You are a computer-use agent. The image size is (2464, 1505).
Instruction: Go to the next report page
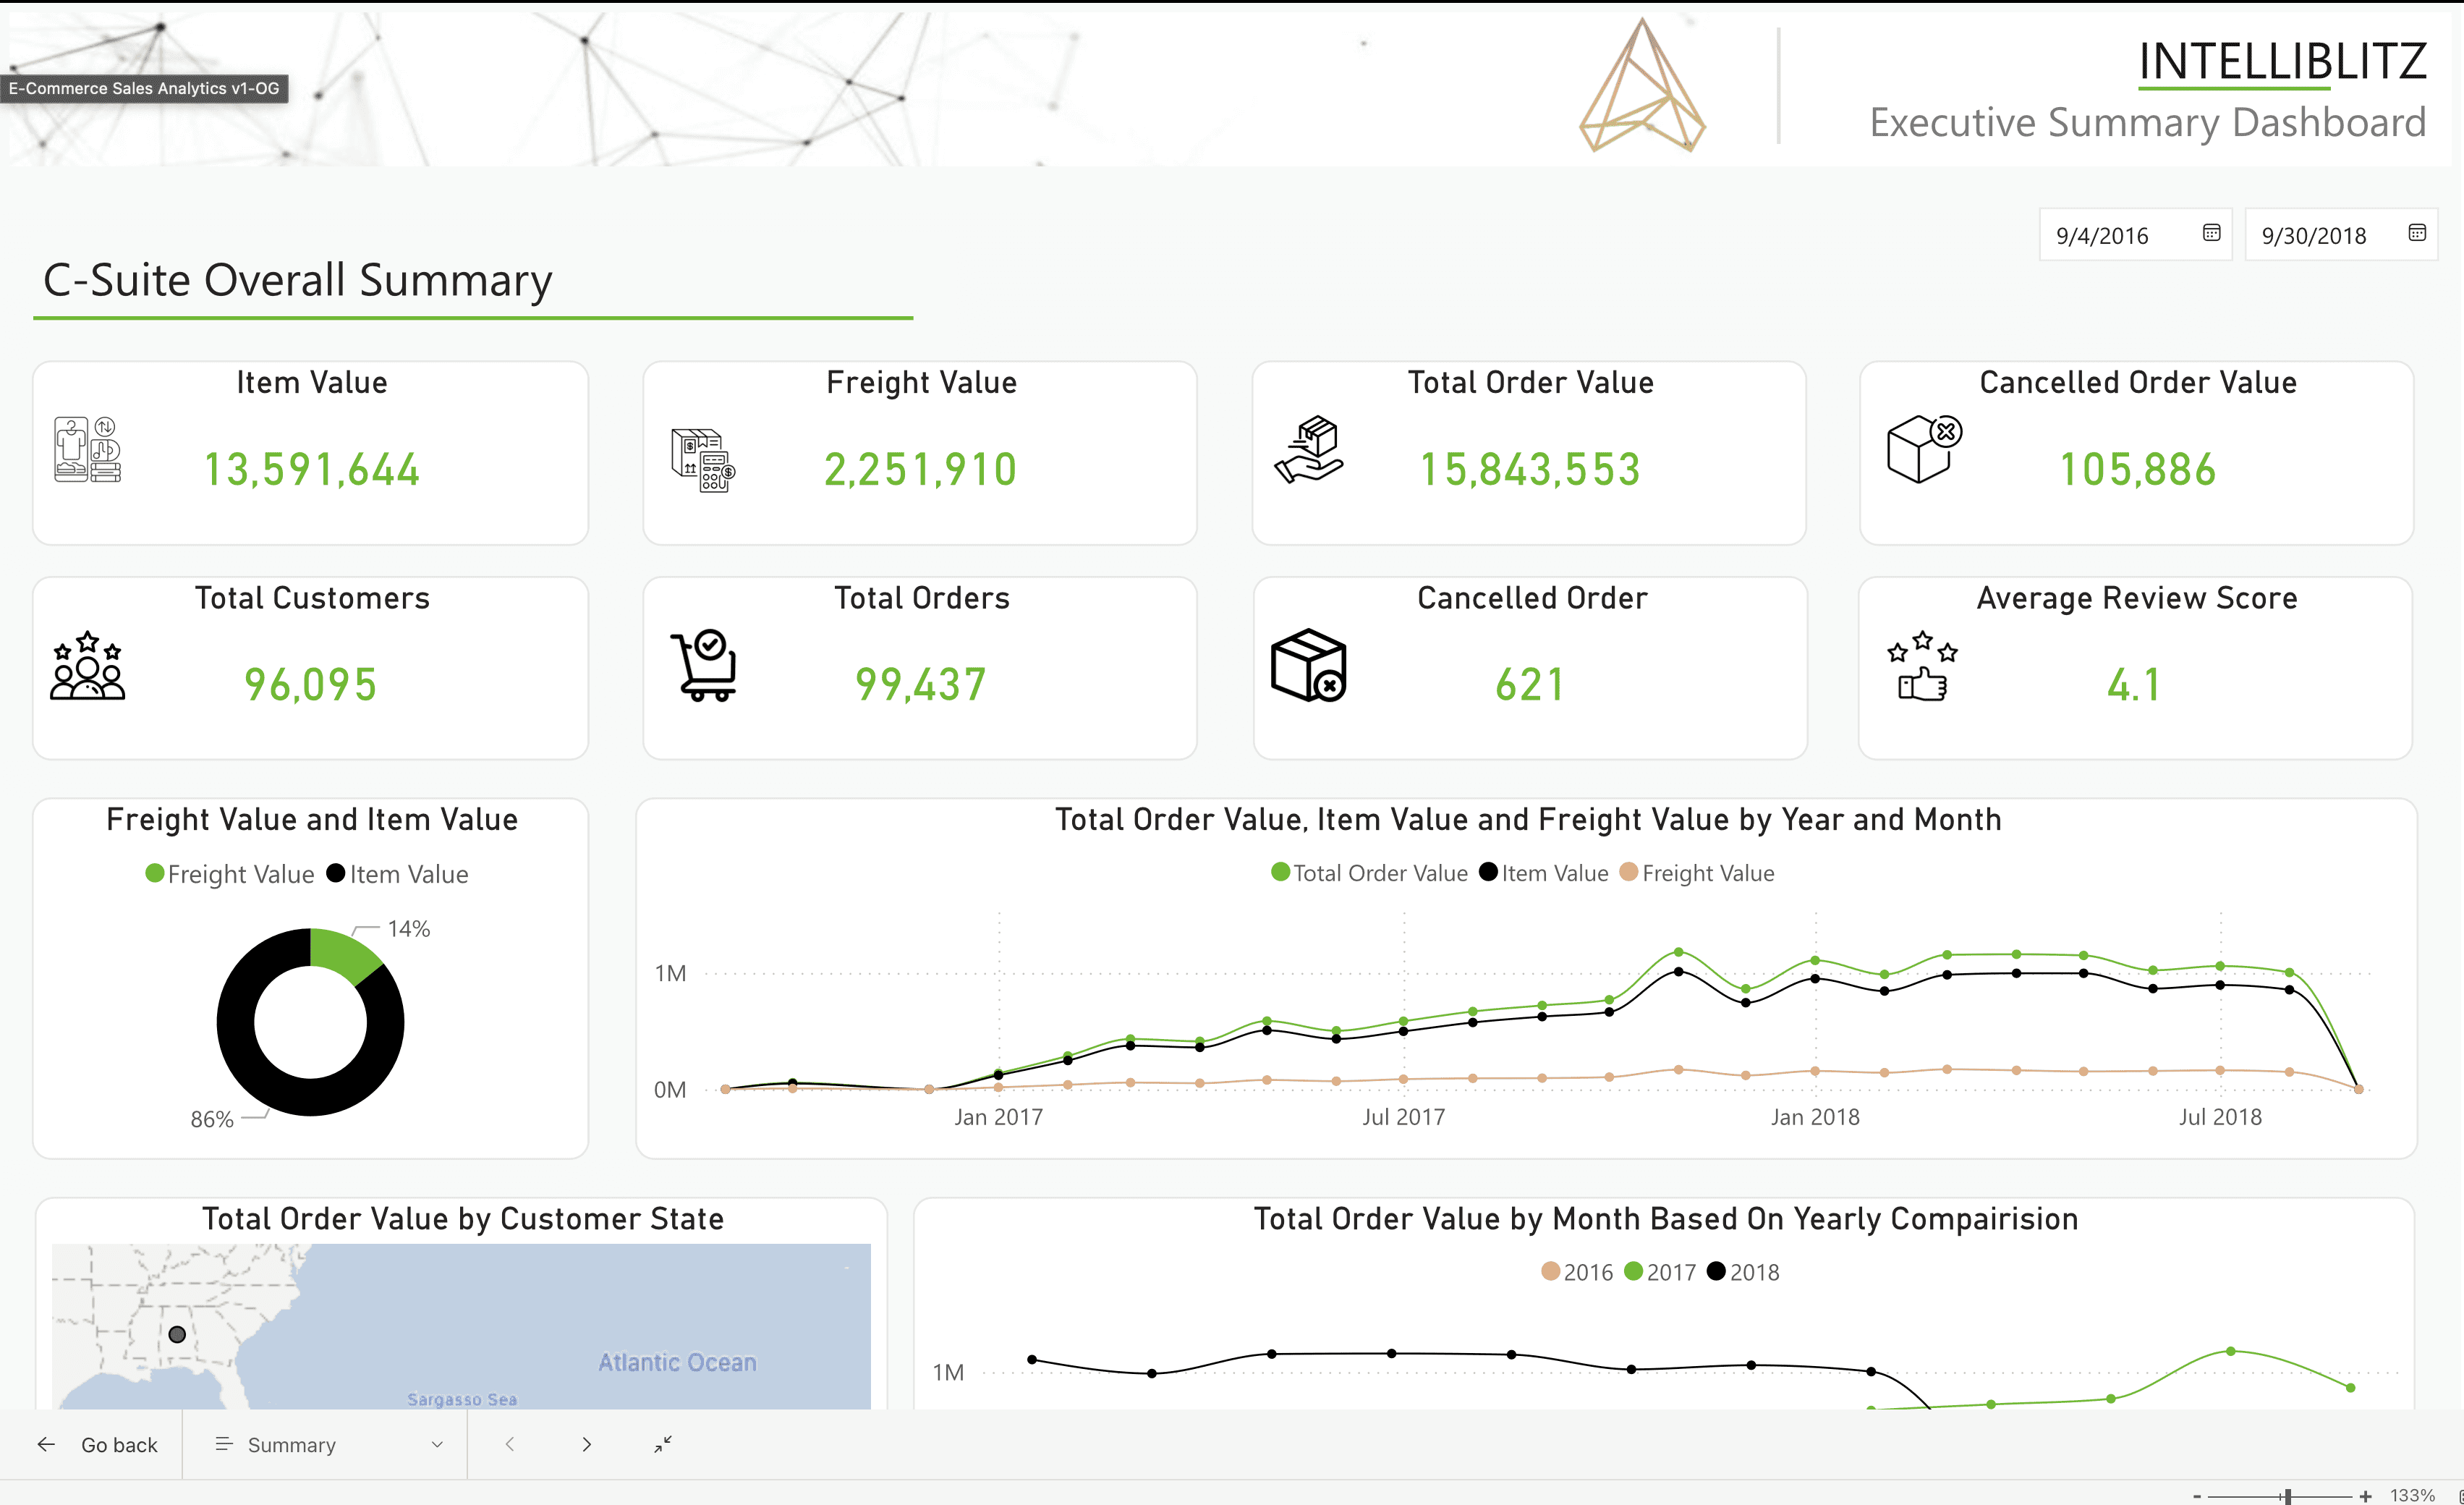587,1444
